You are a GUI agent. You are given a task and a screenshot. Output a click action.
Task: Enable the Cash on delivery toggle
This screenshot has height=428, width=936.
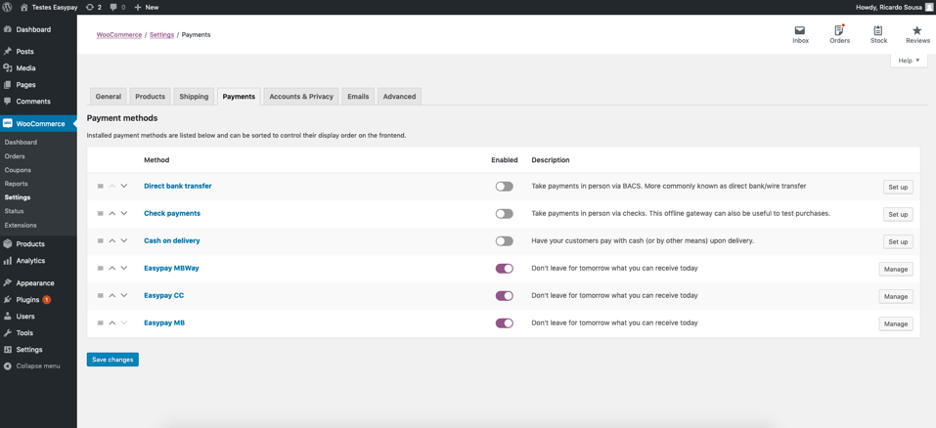(x=504, y=241)
